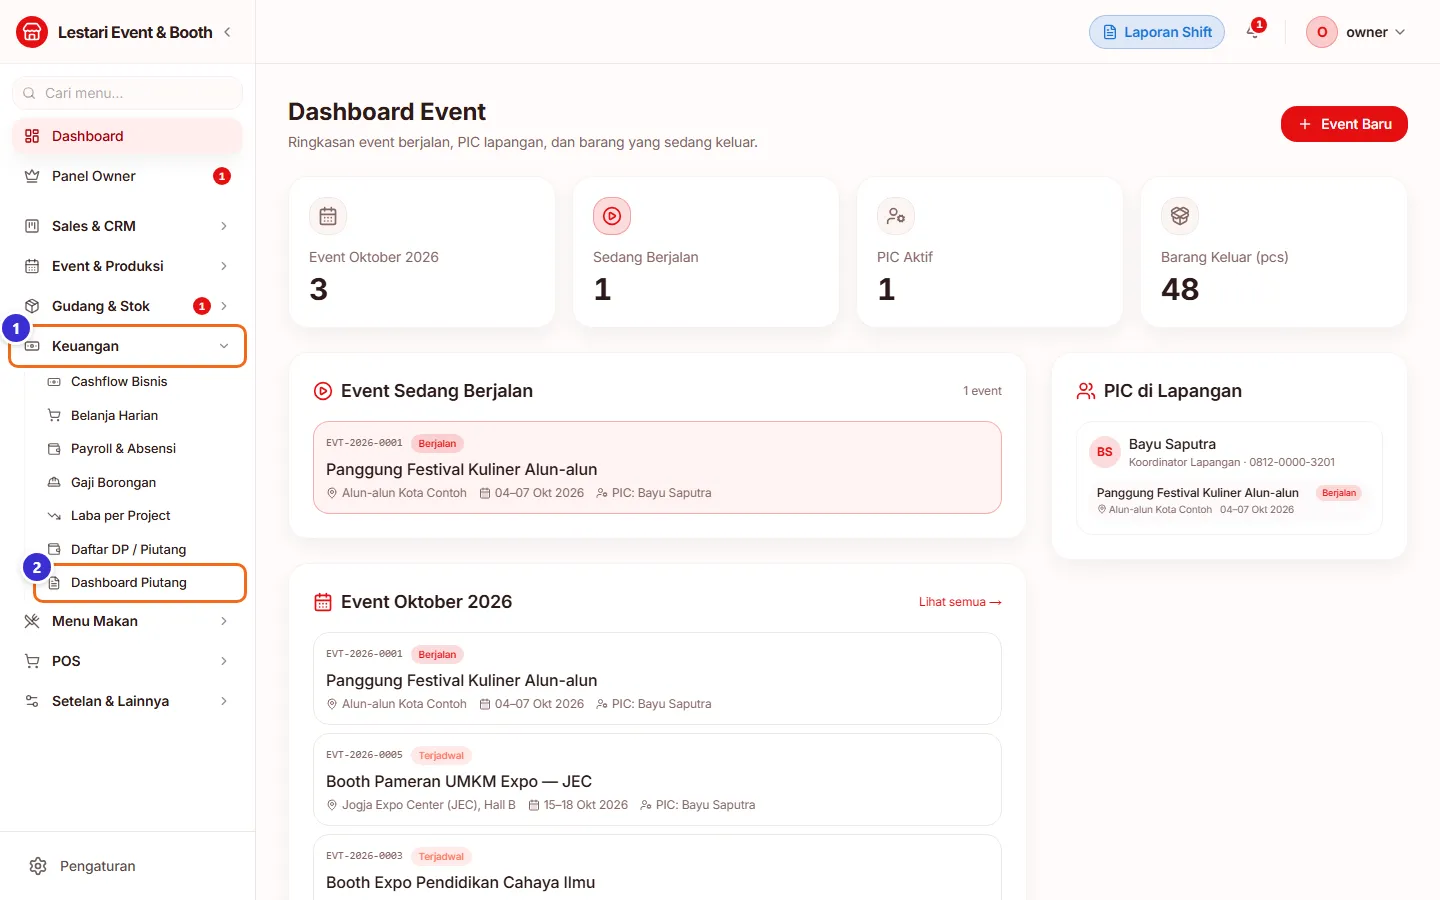Open the notification bell icon
The height and width of the screenshot is (900, 1440).
pos(1253,32)
